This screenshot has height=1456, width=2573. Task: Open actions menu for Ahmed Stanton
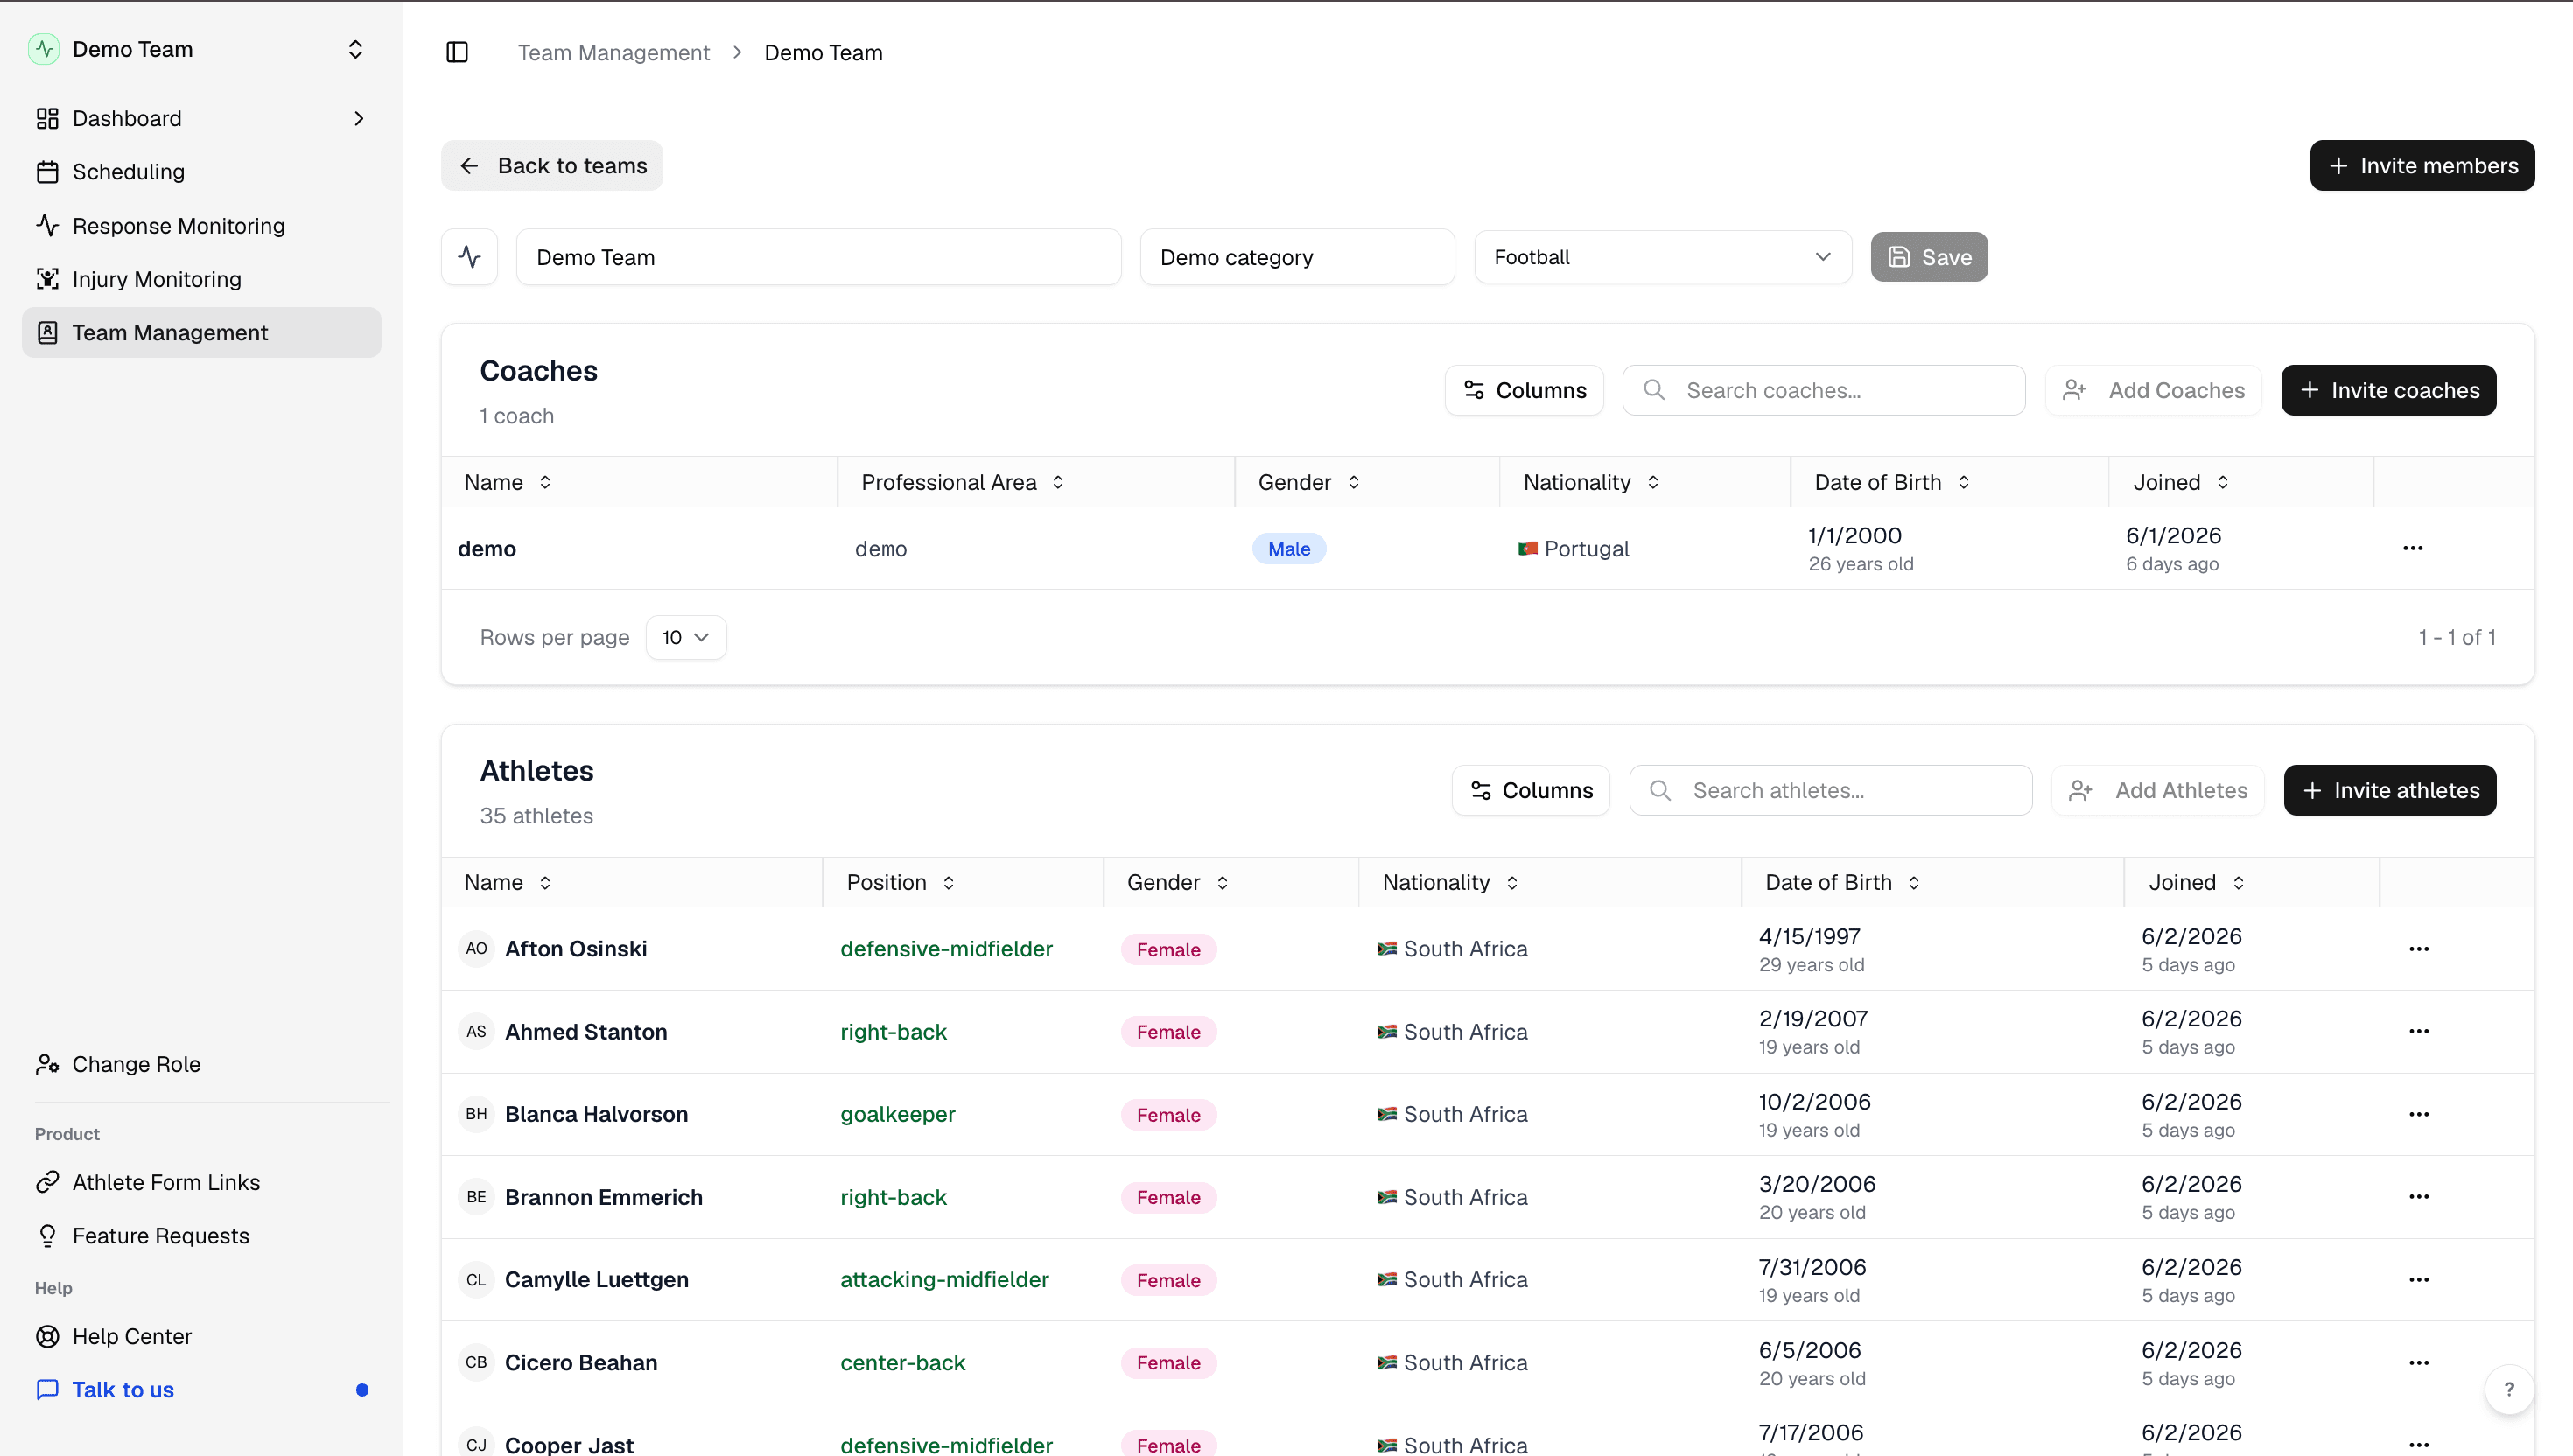(2419, 1031)
